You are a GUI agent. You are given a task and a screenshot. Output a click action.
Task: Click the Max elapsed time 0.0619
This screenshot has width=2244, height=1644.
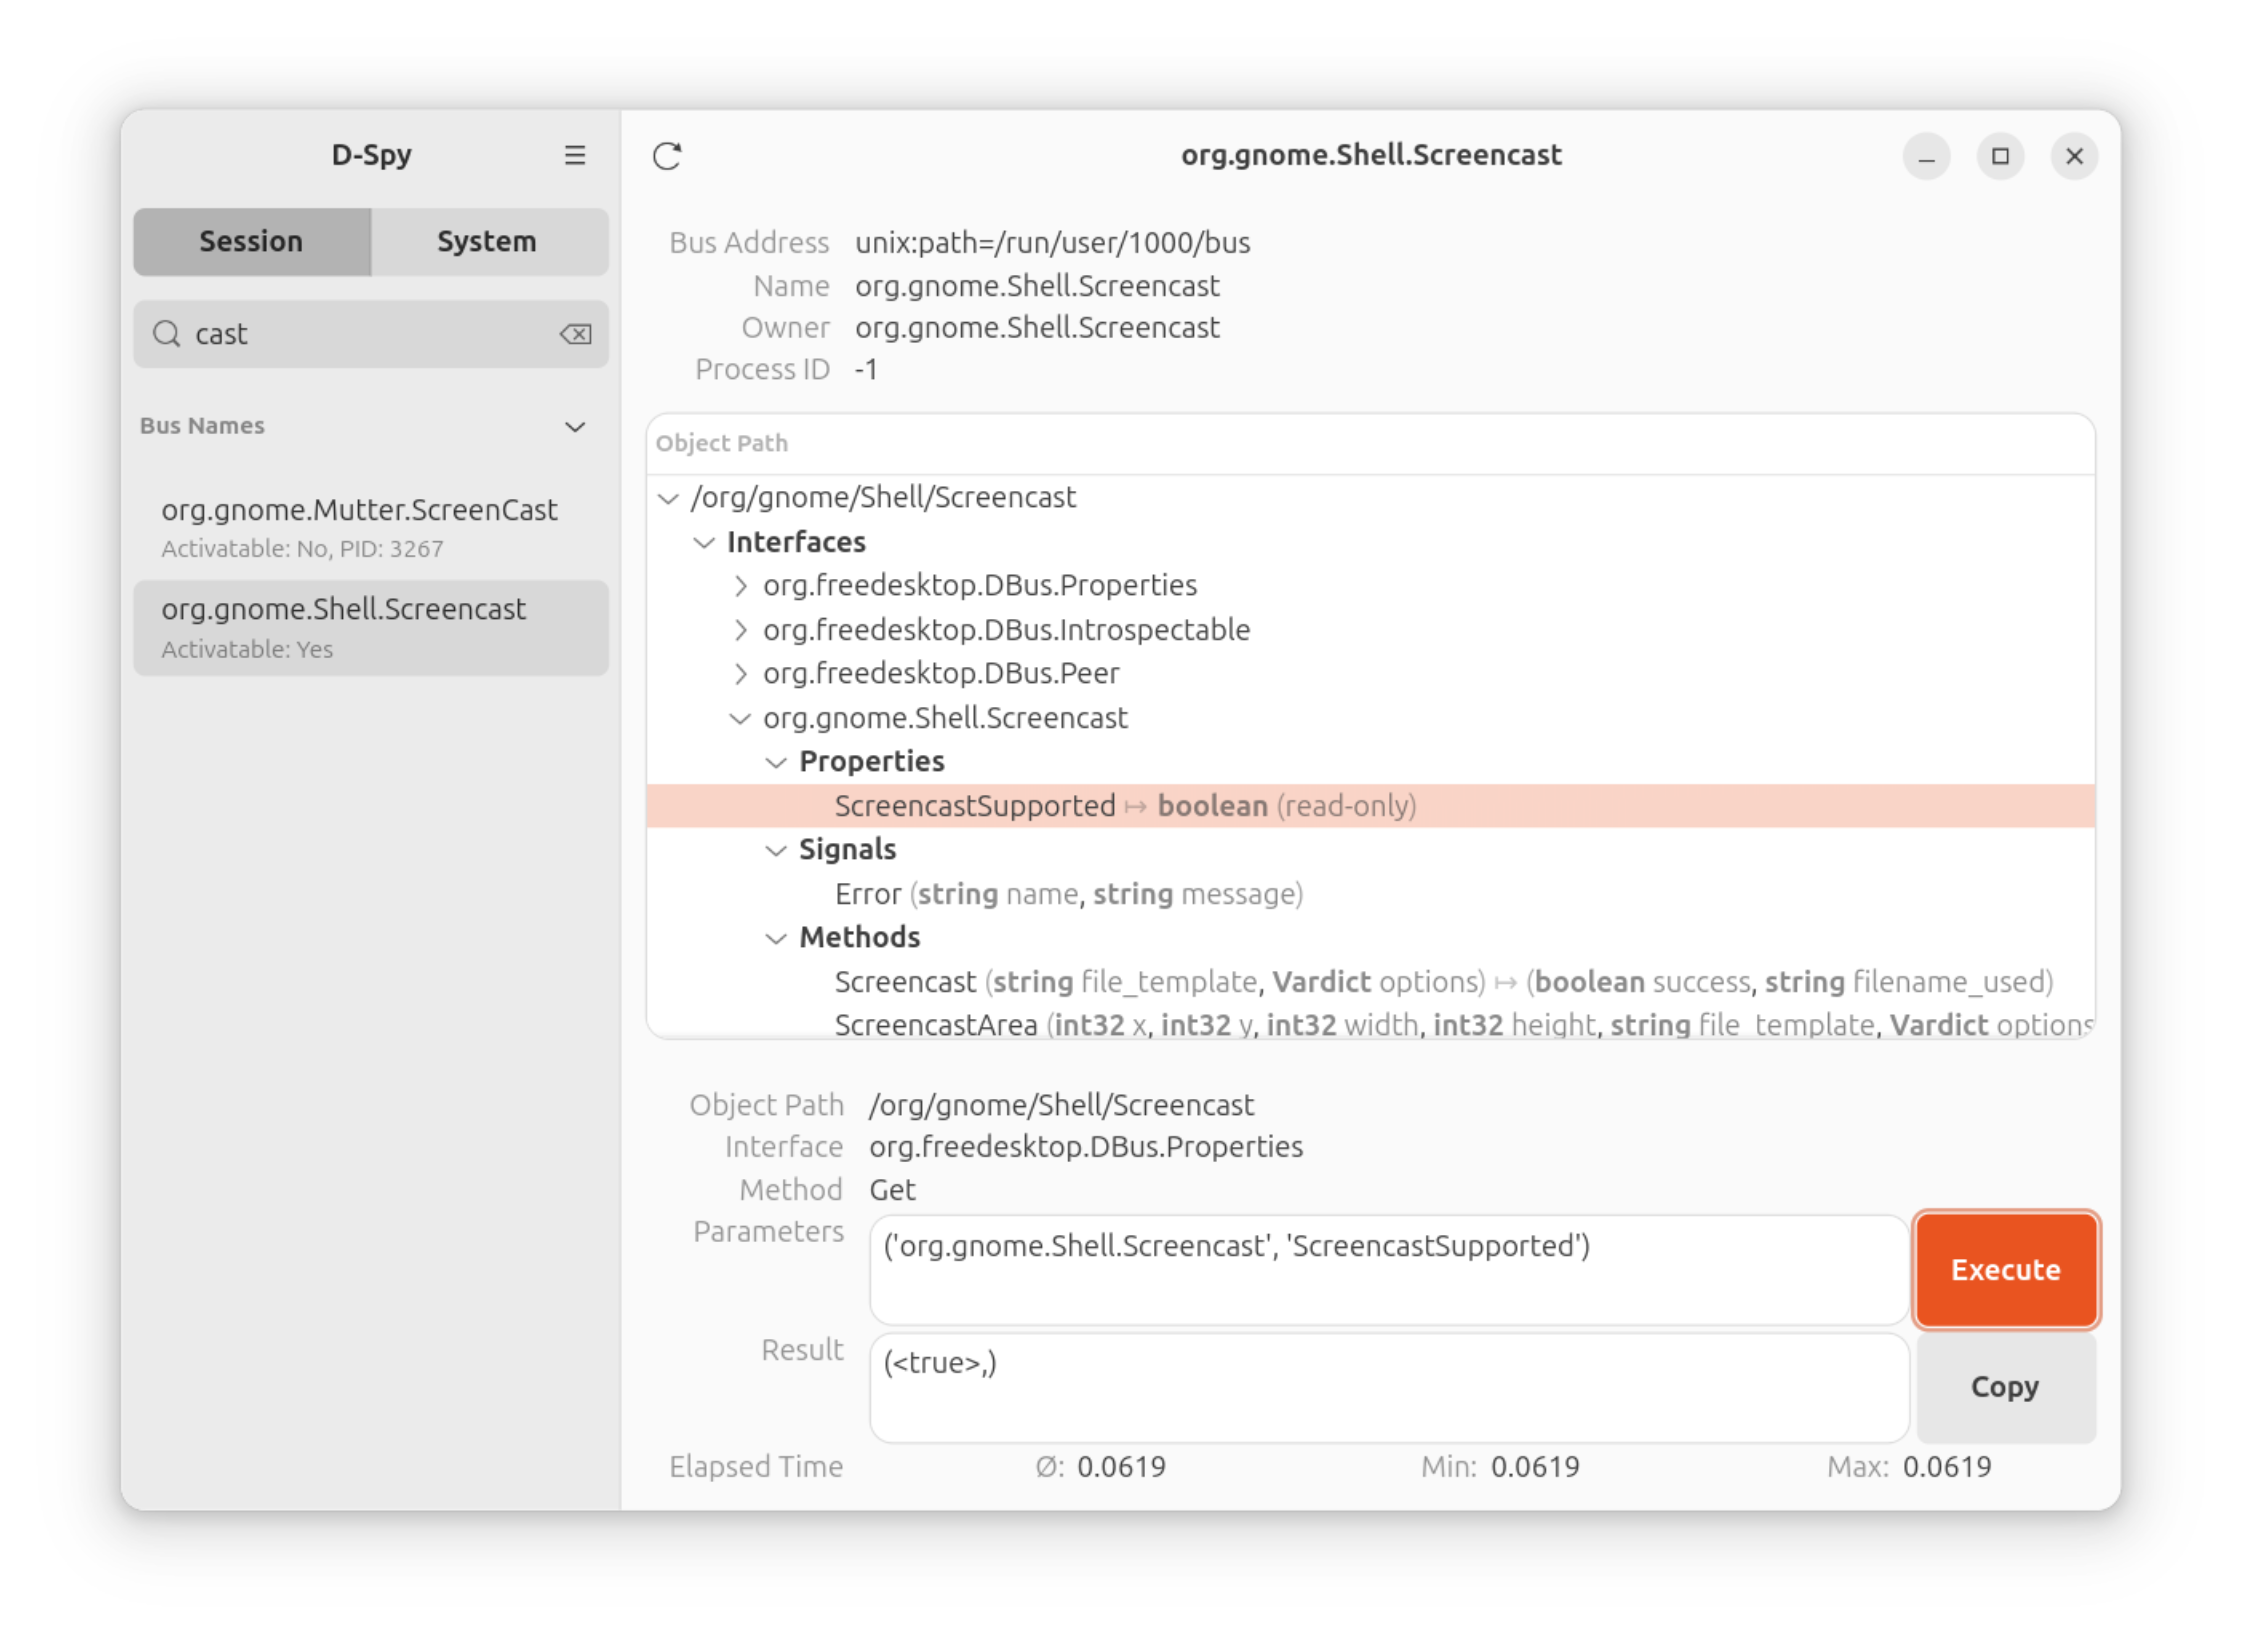point(1947,1467)
